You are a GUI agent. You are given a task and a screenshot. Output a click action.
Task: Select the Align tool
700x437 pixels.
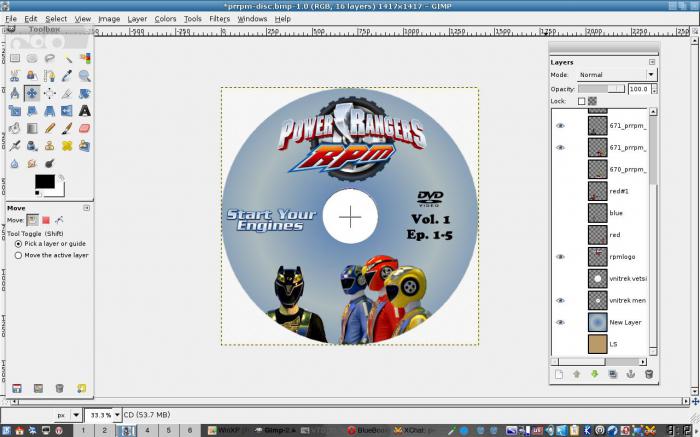click(x=50, y=93)
